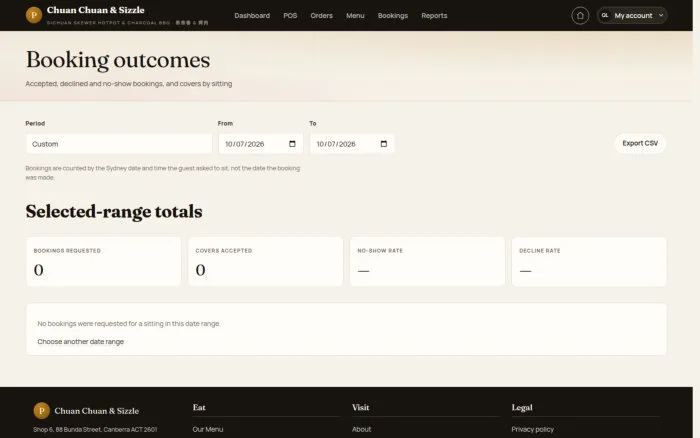Open Privacy policy in footer
The image size is (700, 438).
tap(533, 429)
